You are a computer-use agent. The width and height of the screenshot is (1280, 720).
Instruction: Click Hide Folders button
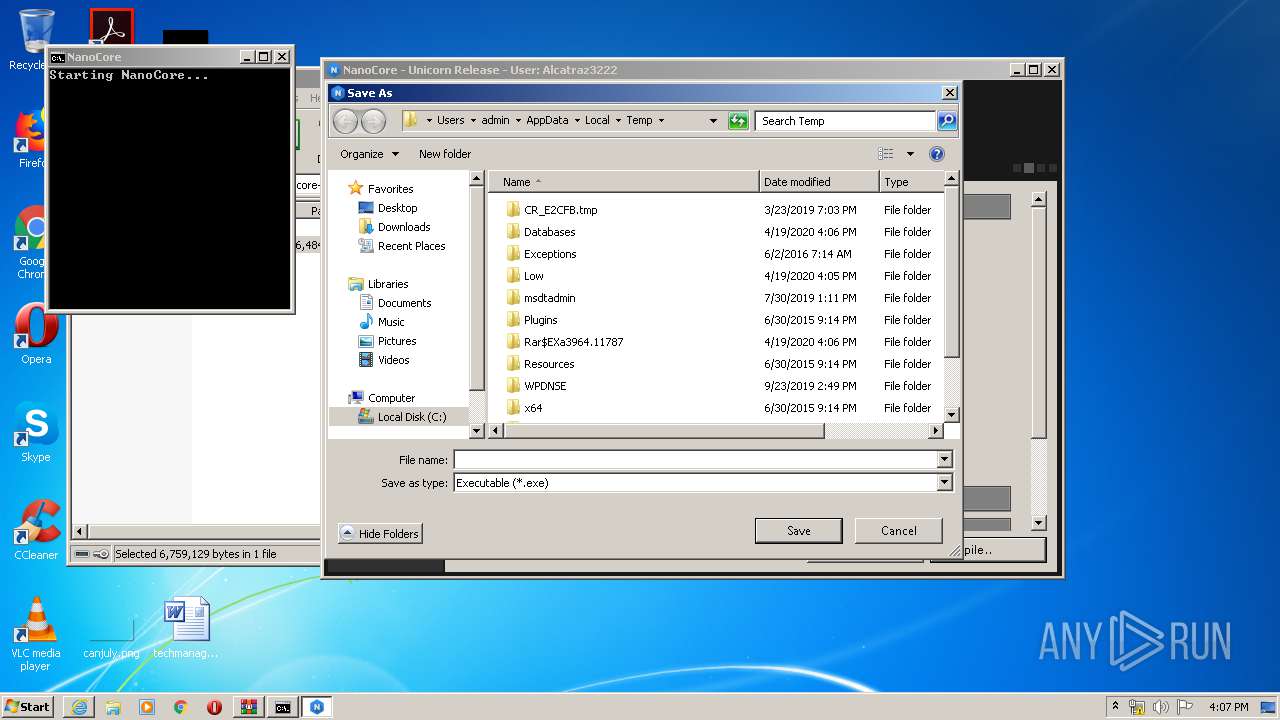pos(380,534)
